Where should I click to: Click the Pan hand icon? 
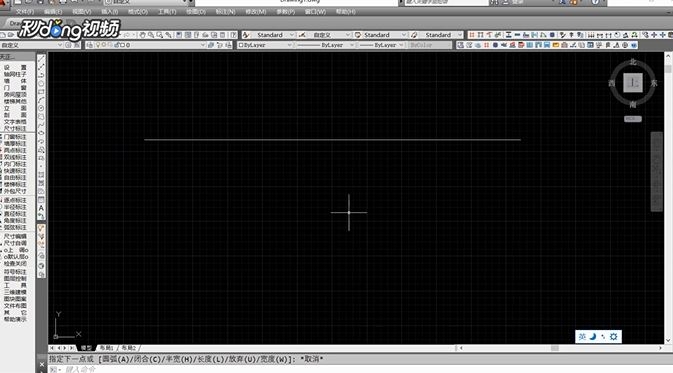tap(142, 35)
